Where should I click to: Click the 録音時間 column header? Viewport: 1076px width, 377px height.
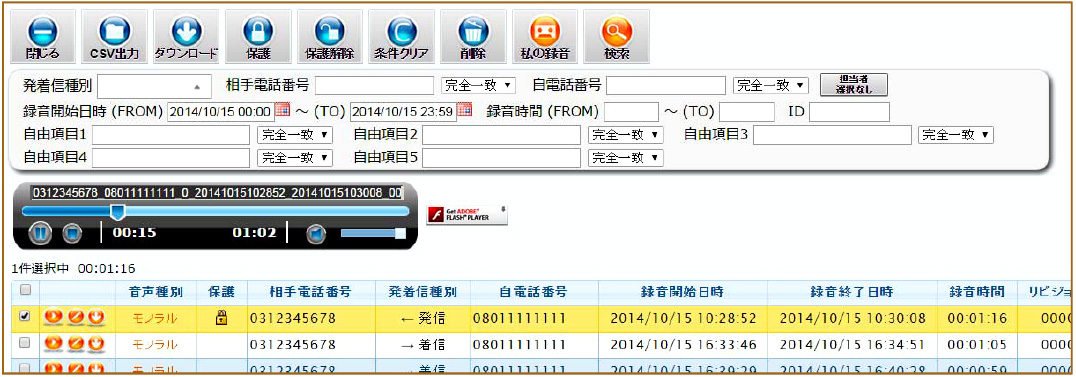tap(977, 292)
